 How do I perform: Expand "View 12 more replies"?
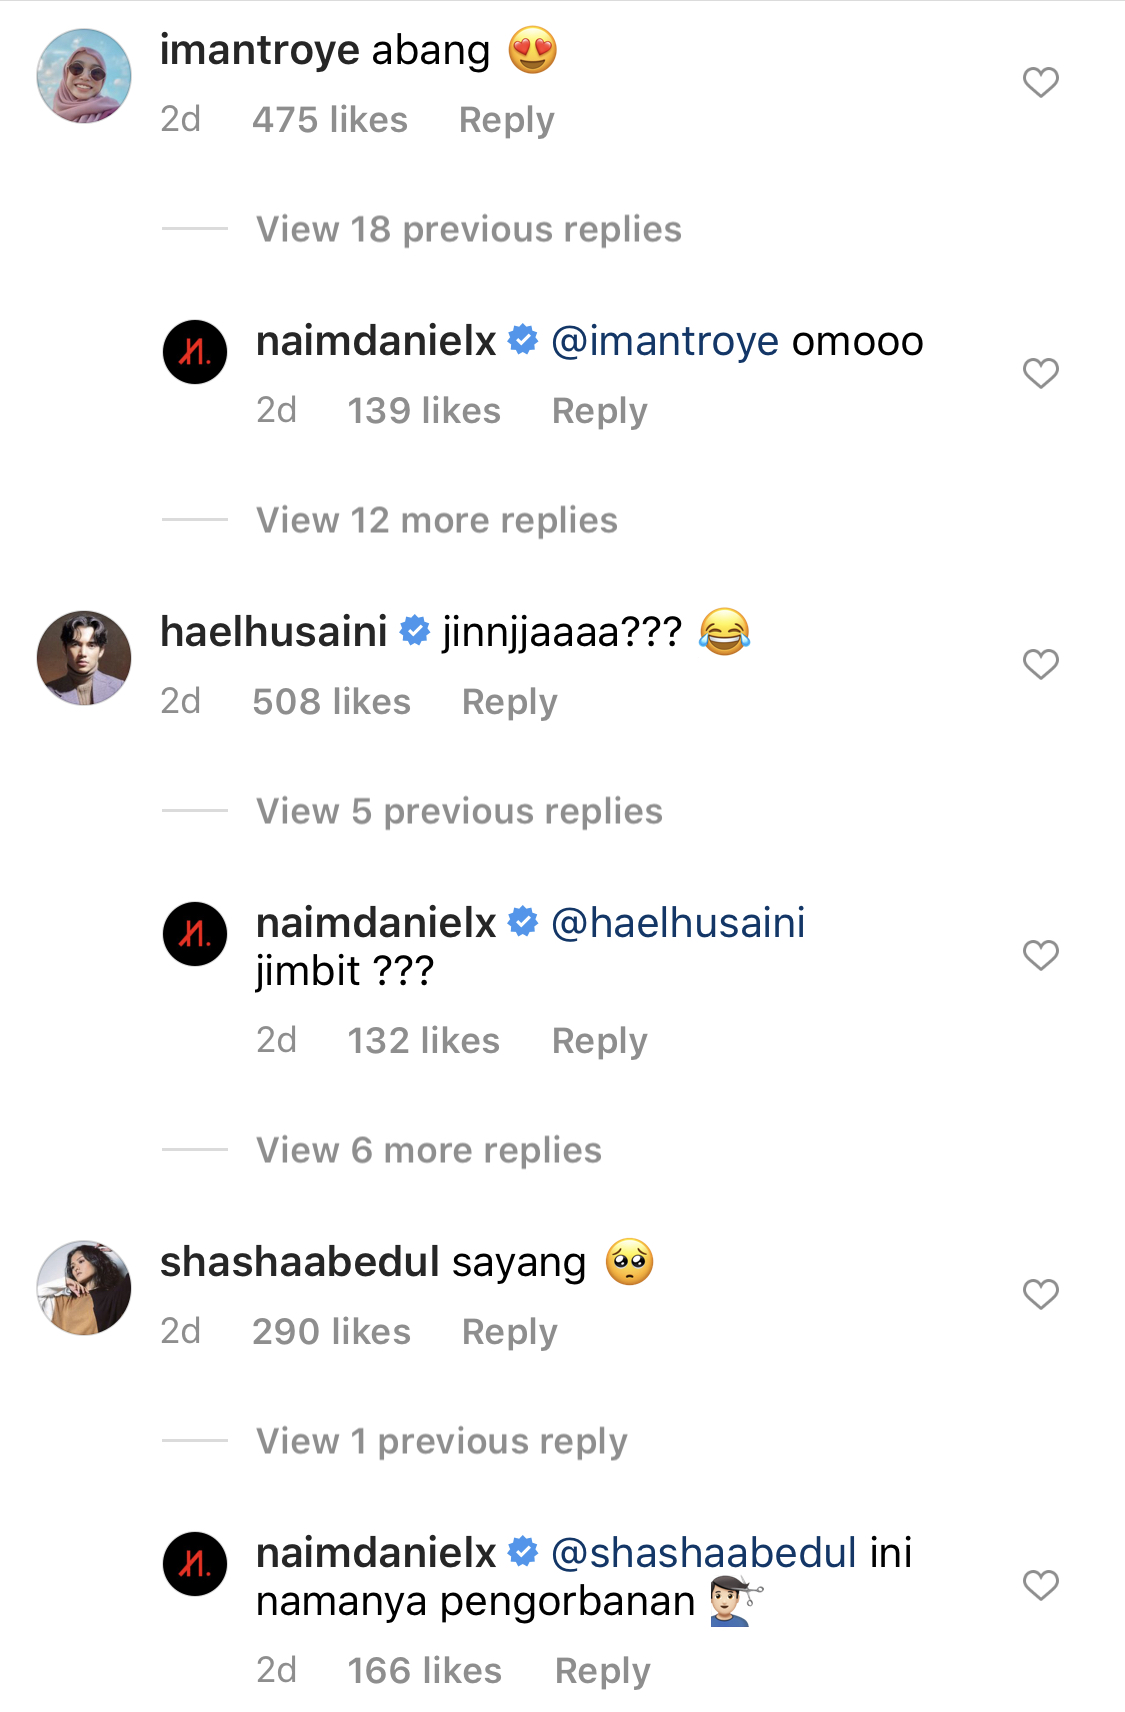click(436, 520)
